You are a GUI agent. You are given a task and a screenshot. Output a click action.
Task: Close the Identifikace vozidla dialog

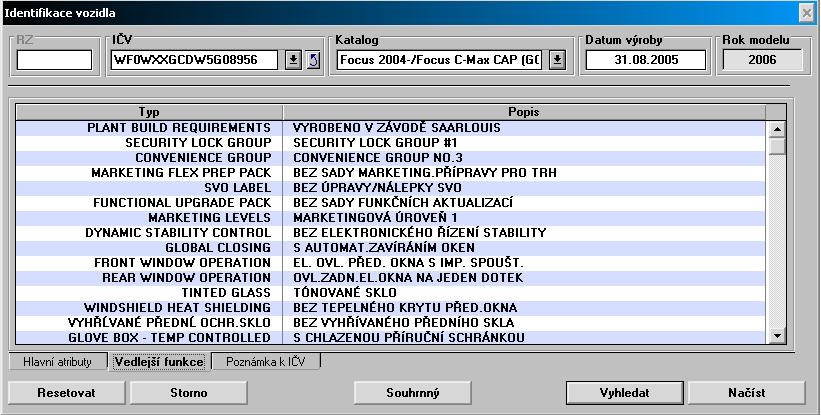click(x=806, y=12)
